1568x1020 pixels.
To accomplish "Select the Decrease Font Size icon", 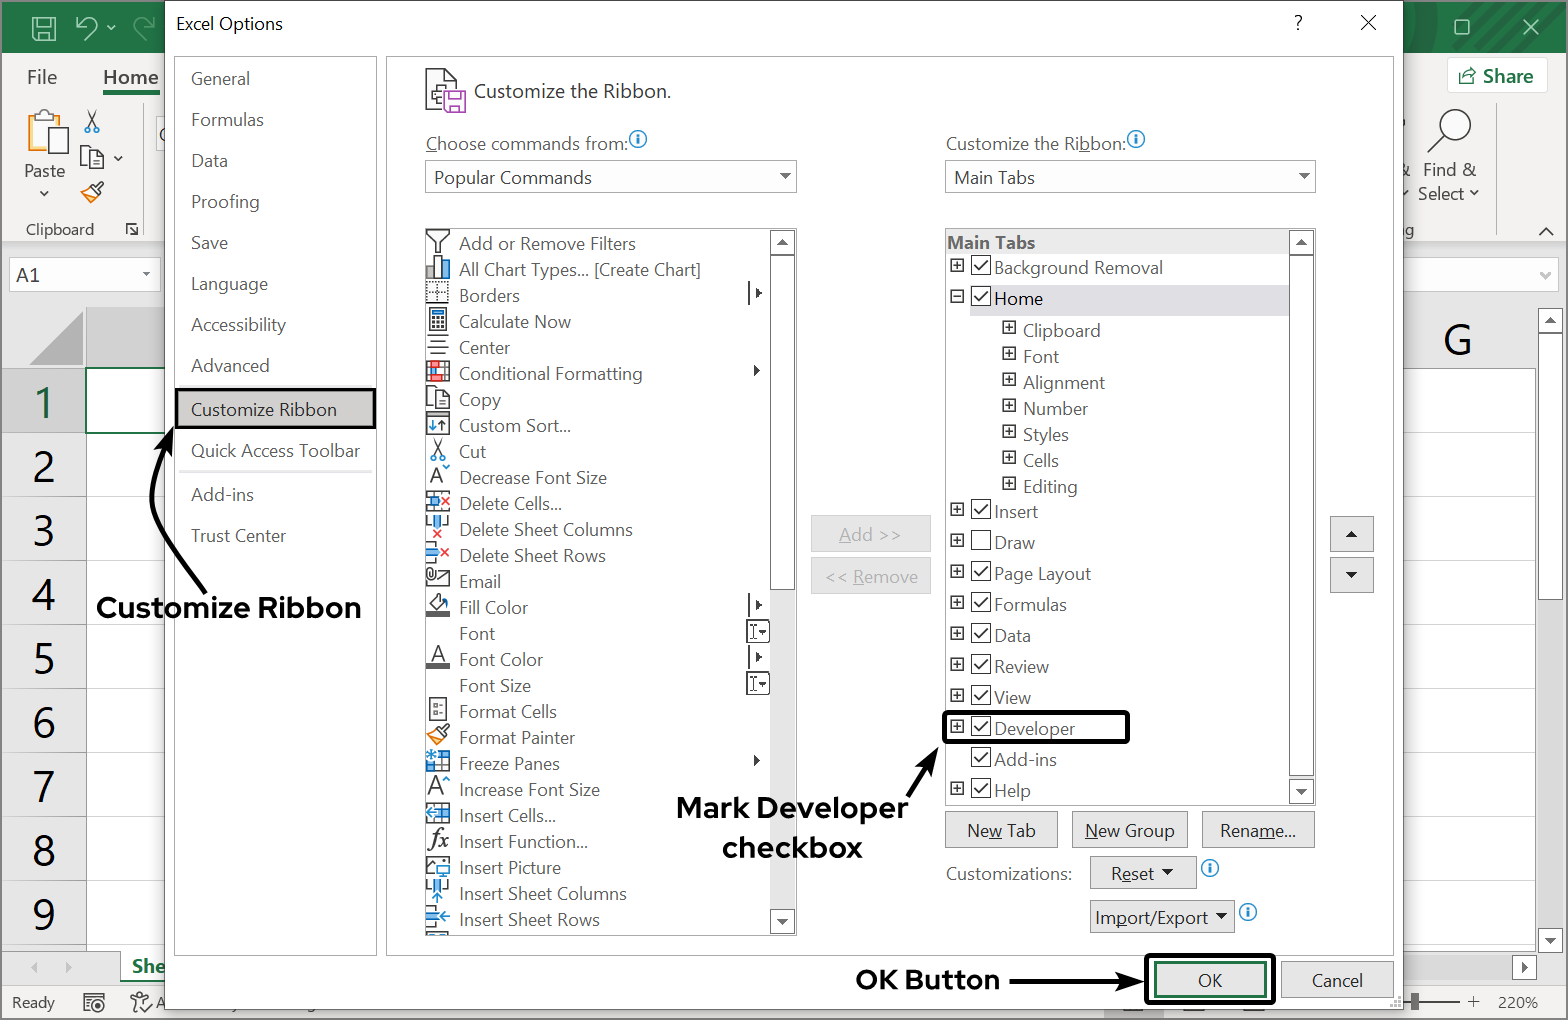I will (438, 476).
